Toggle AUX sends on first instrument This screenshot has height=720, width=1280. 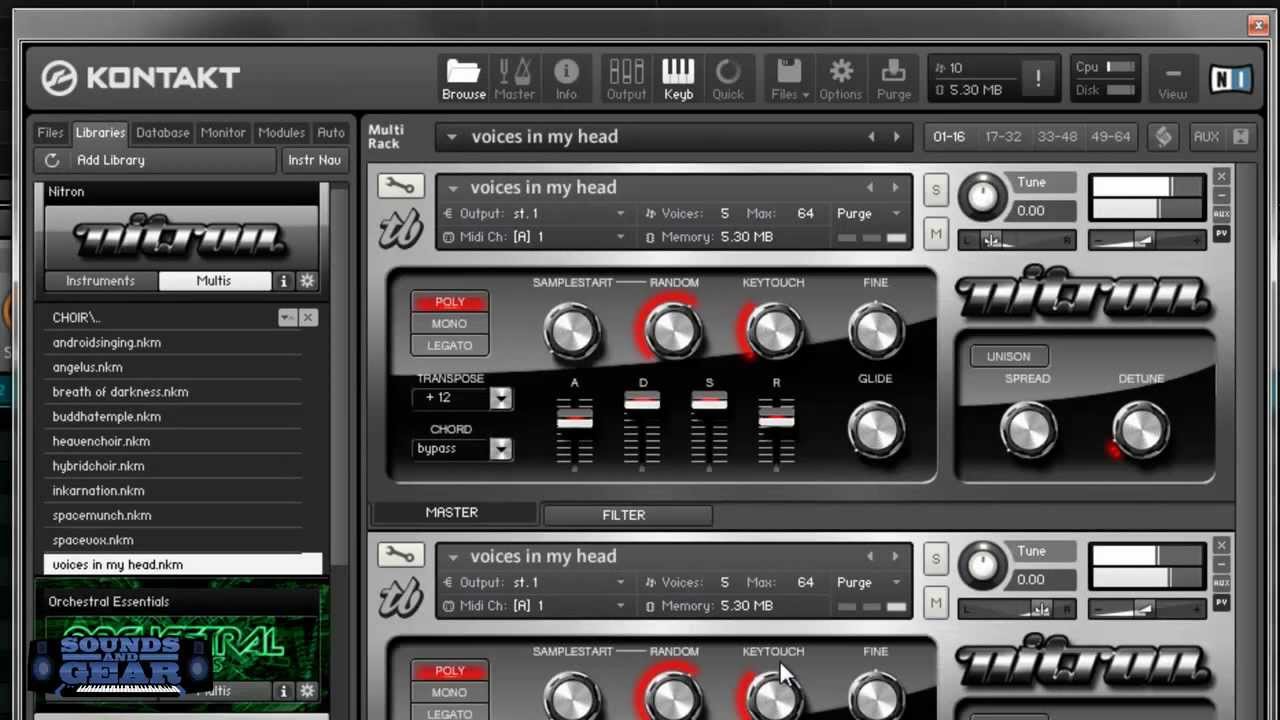[1221, 214]
